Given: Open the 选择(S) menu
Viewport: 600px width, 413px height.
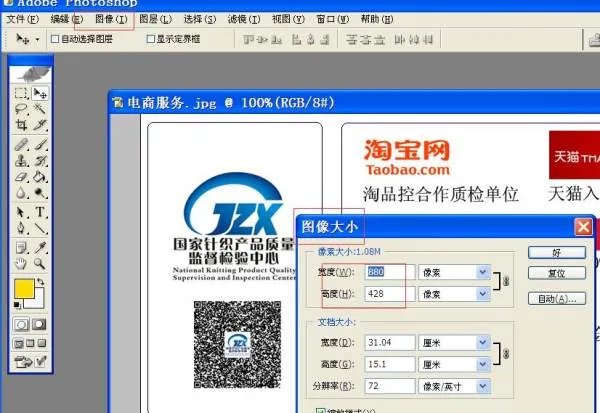Looking at the screenshot, I should pos(199,19).
